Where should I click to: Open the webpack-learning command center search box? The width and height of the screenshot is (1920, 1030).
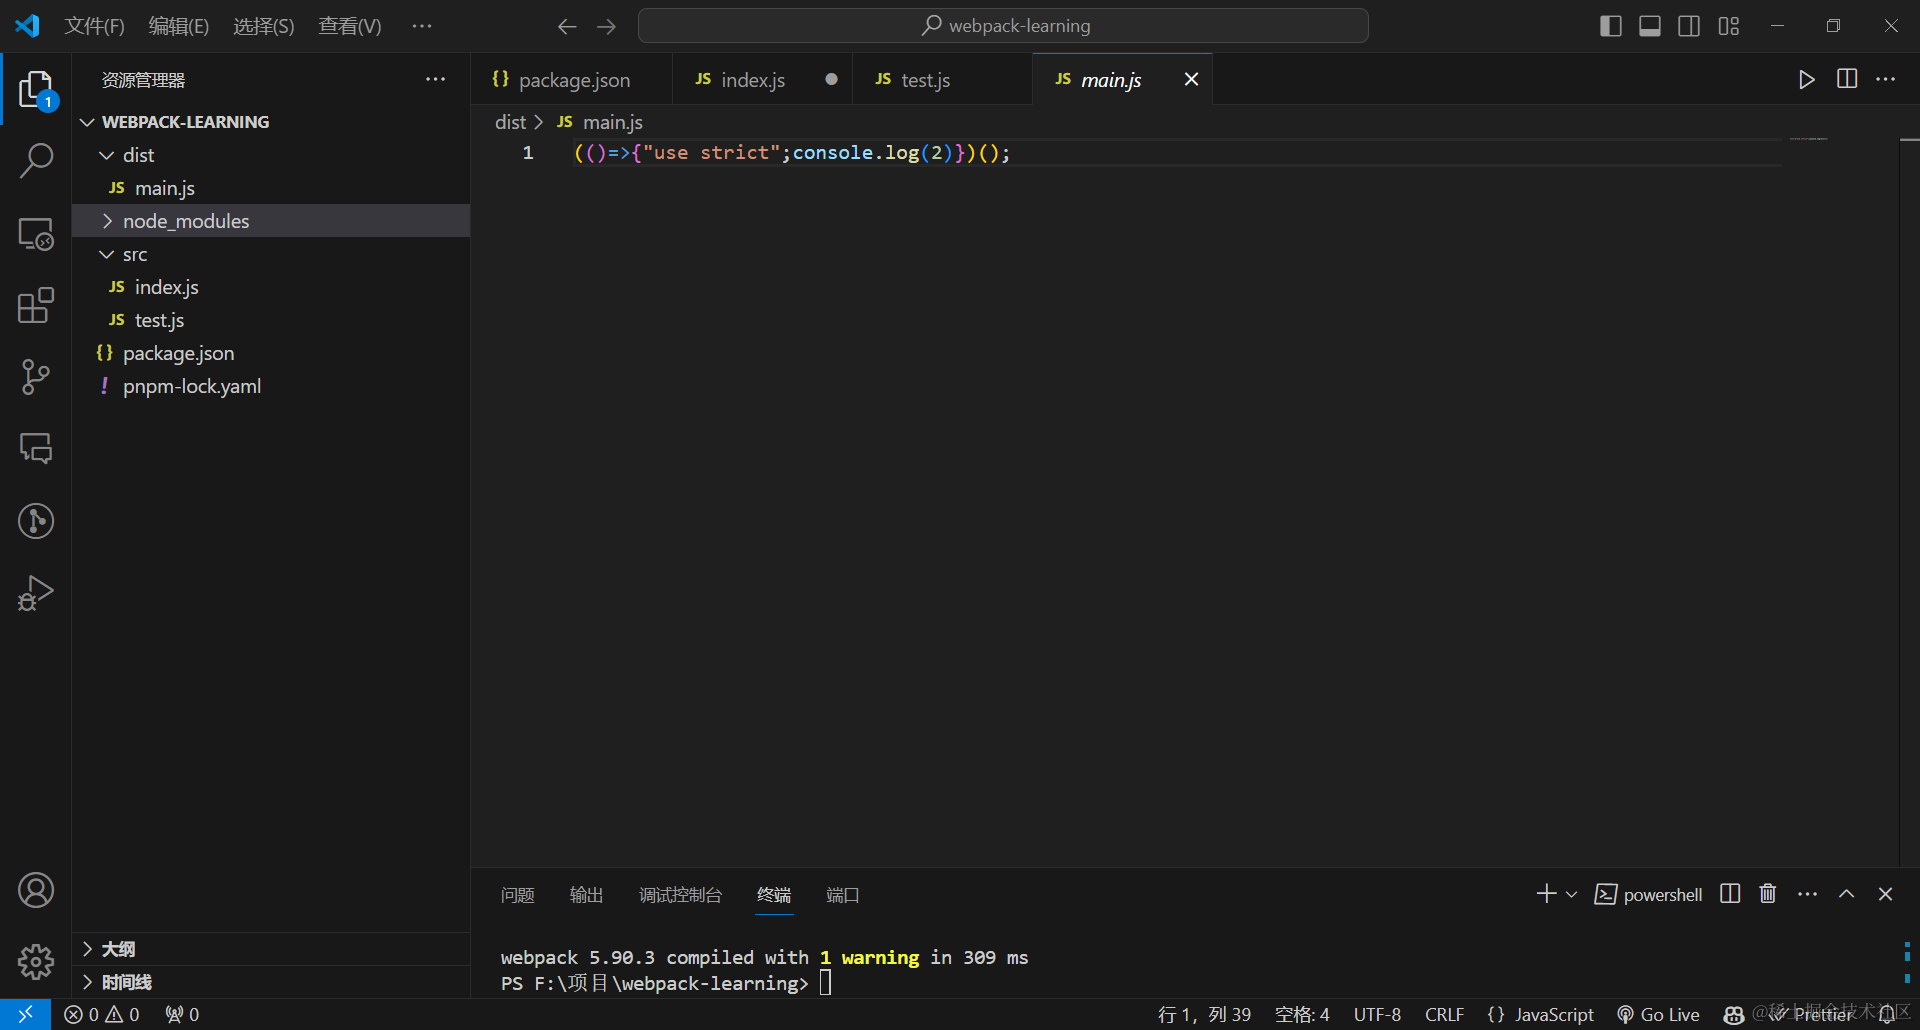point(1003,26)
